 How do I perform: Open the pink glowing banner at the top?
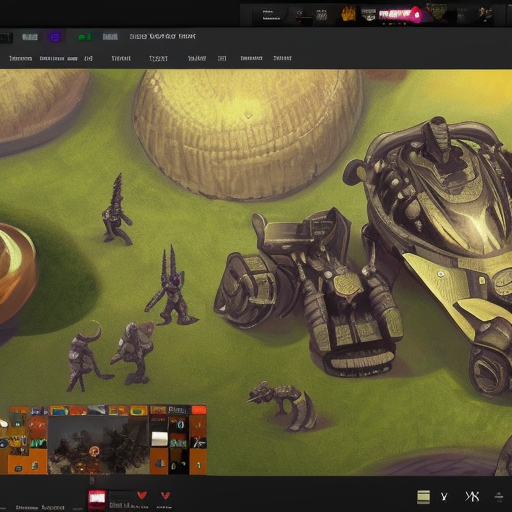[x=400, y=15]
